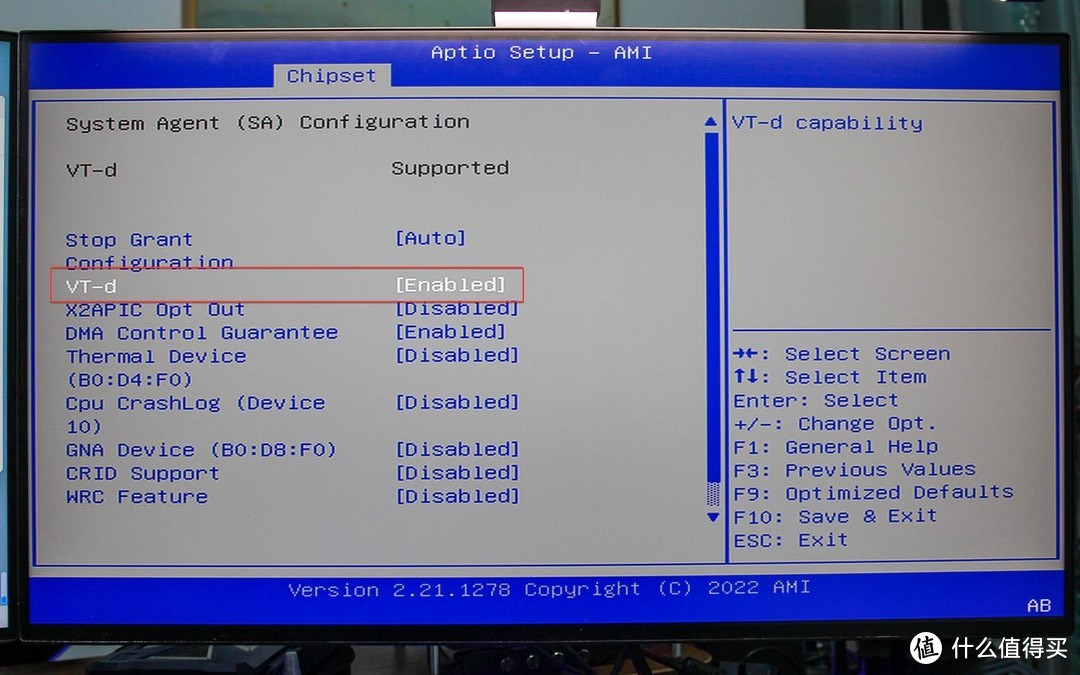The height and width of the screenshot is (675, 1080).
Task: Click the System Agent (SA) Configuration heading
Action: (x=267, y=121)
